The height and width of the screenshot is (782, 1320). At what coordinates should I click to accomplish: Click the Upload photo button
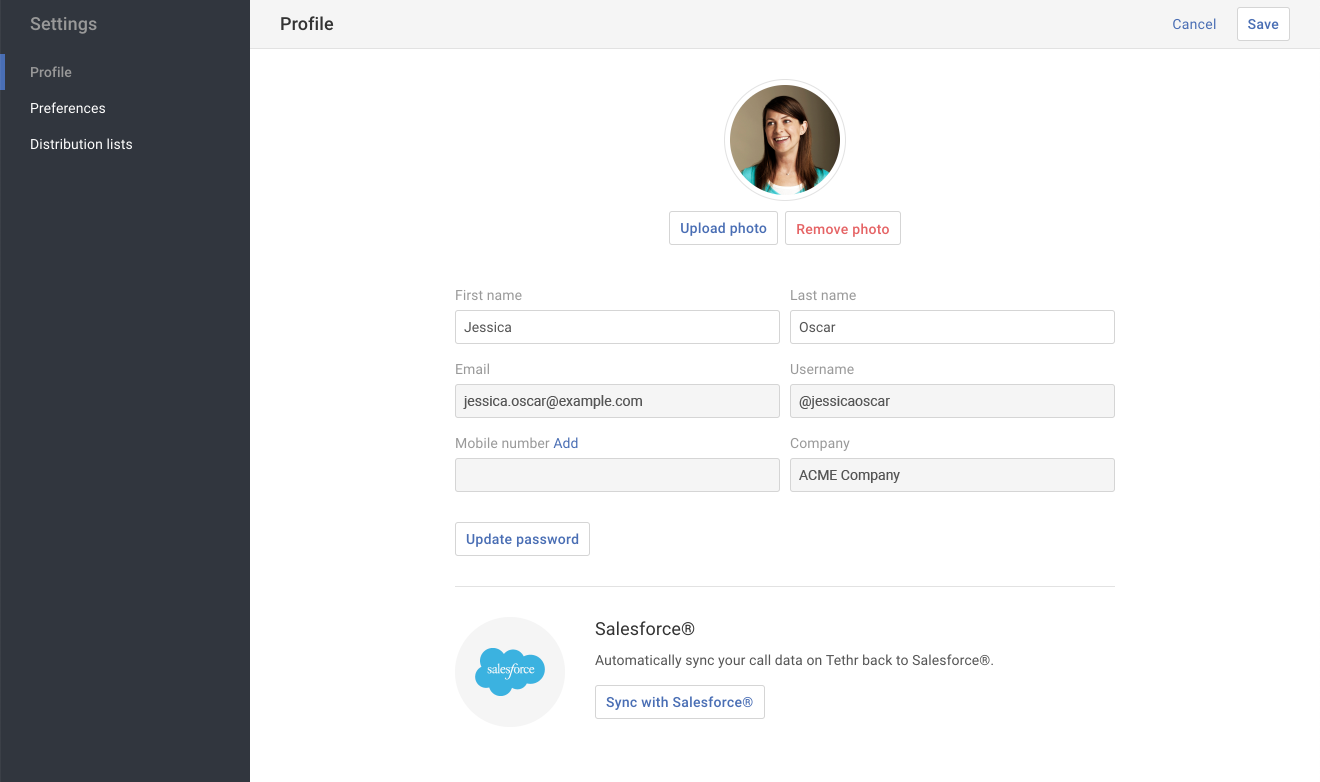[723, 228]
